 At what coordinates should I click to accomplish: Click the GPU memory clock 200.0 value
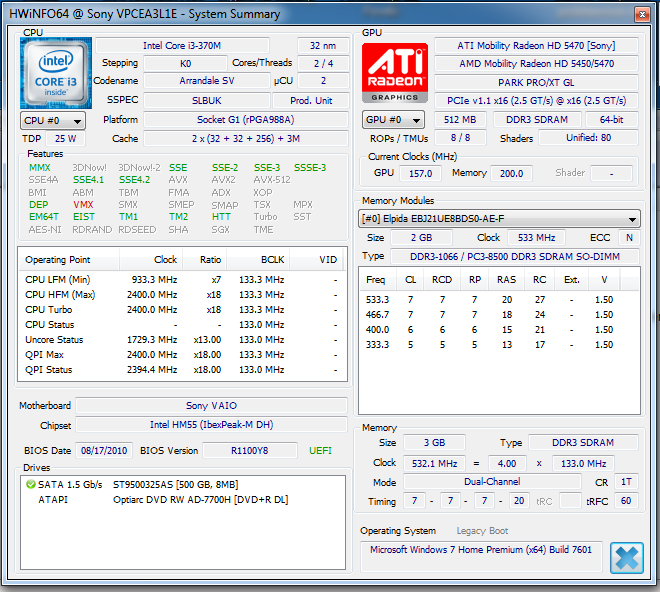point(511,173)
